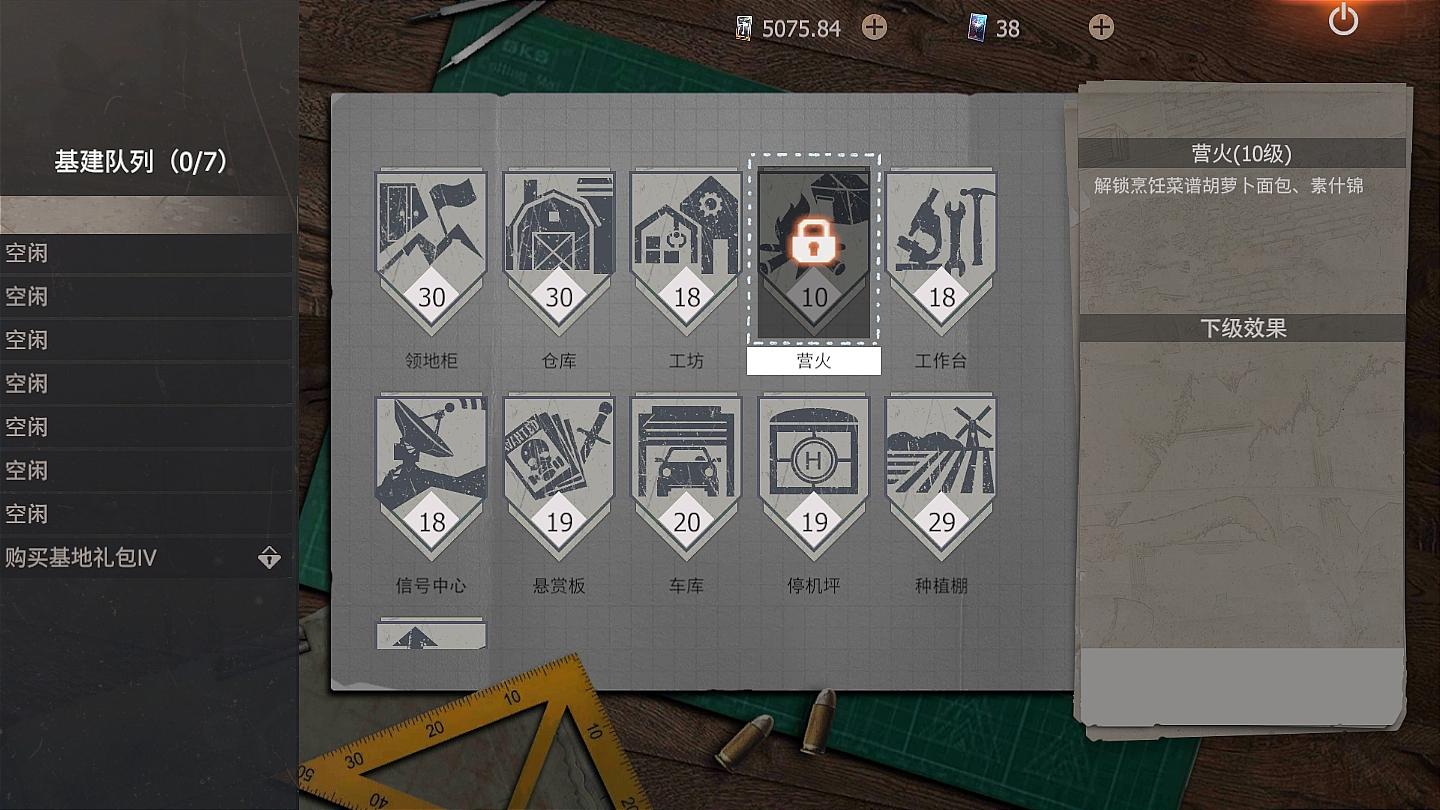The image size is (1440, 810).
Task: Open the 工坊 workshop building badge
Action: pyautogui.click(x=686, y=252)
